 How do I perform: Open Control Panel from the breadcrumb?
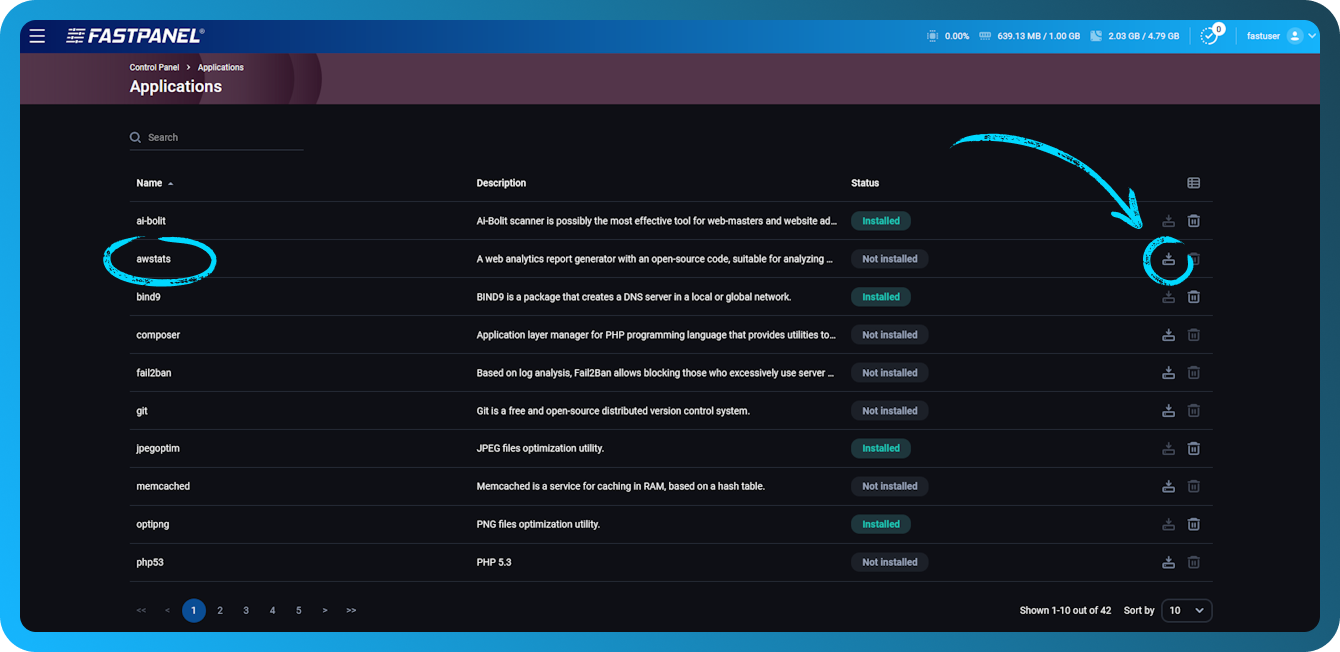tap(154, 67)
